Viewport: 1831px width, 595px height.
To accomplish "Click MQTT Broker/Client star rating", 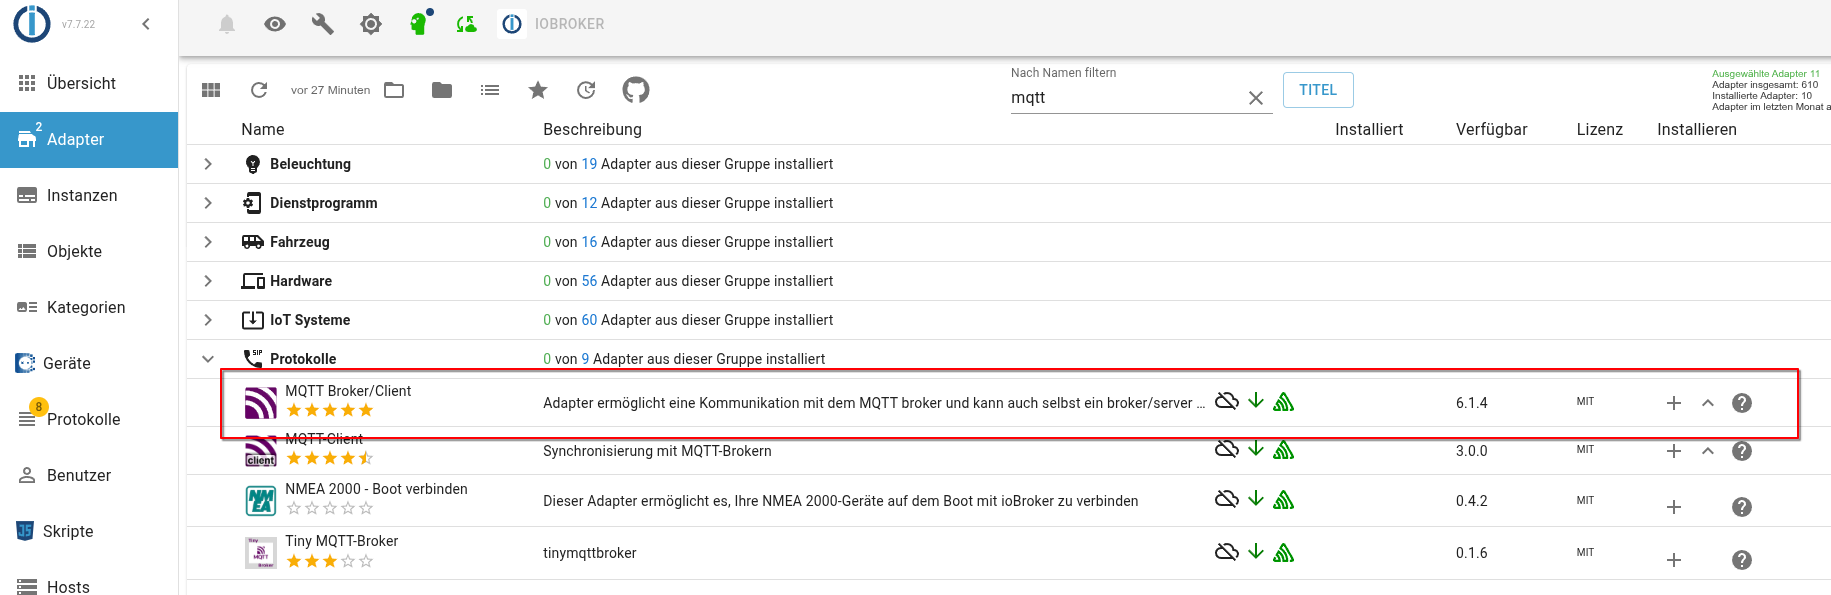I will tap(330, 410).
